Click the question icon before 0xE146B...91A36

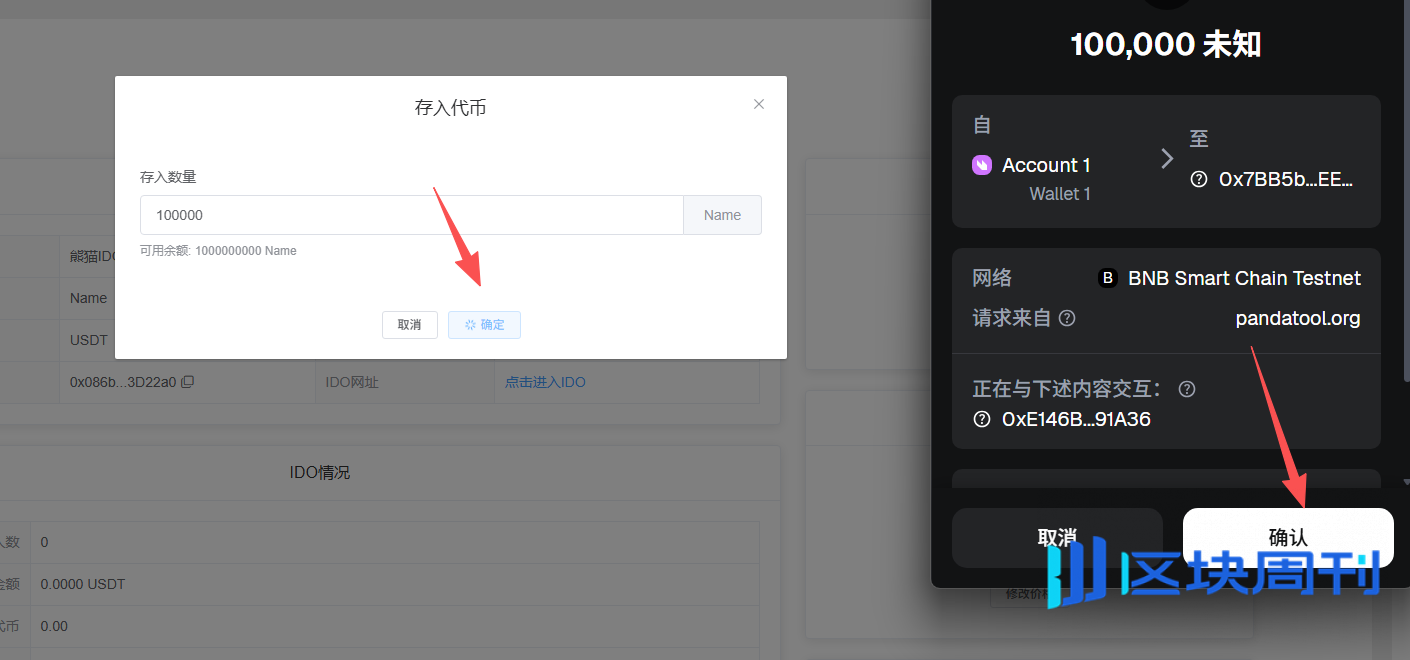[x=981, y=419]
